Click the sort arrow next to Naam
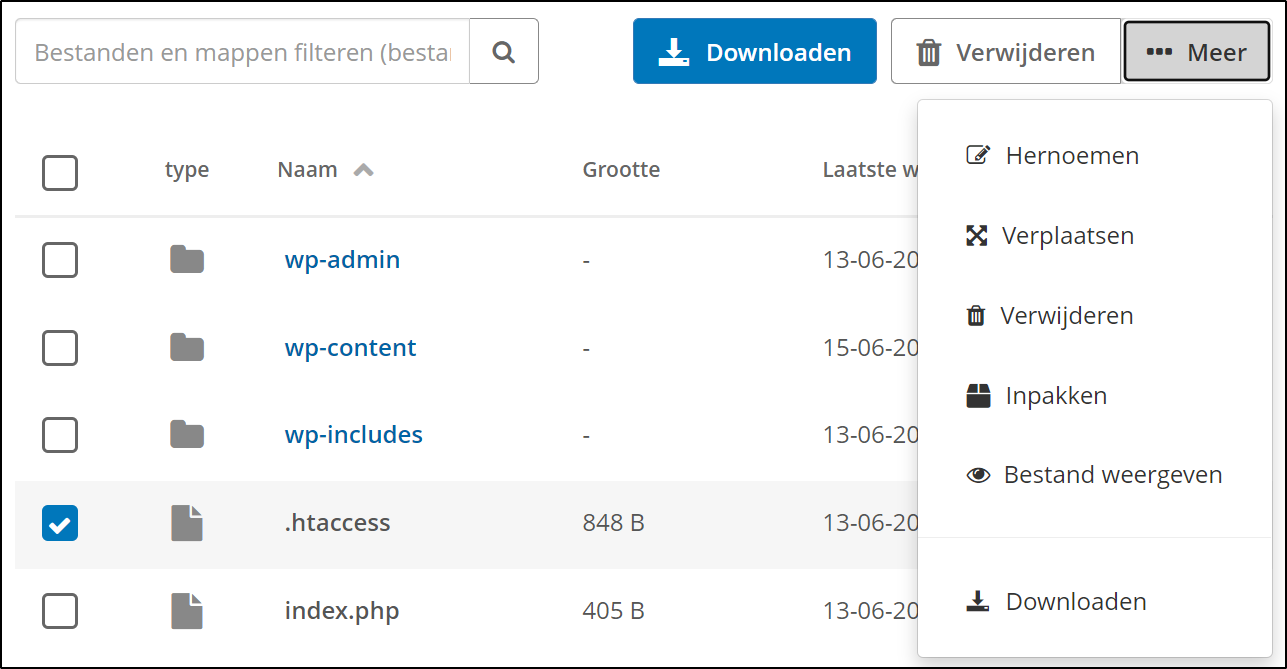Image resolution: width=1287 pixels, height=669 pixels. coord(363,169)
